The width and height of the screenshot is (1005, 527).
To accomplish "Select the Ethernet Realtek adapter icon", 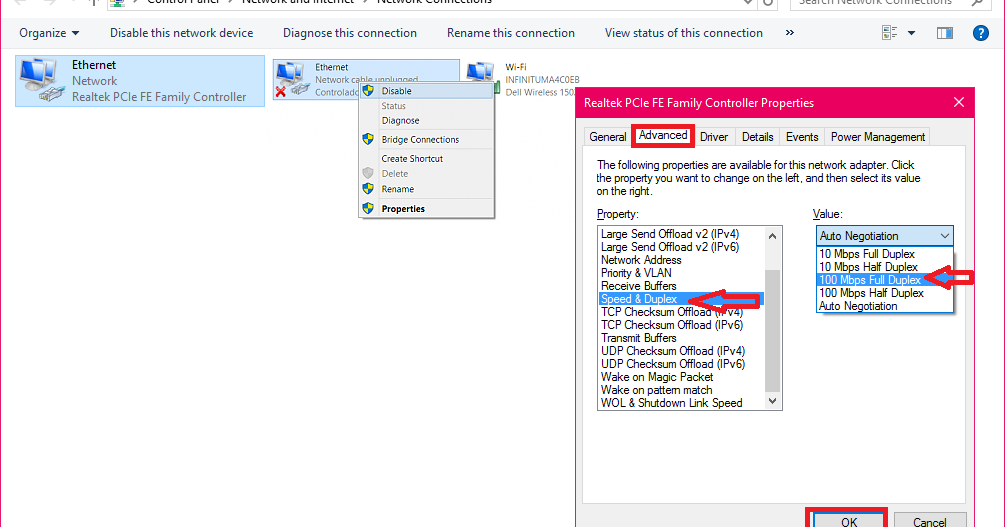I will click(42, 80).
